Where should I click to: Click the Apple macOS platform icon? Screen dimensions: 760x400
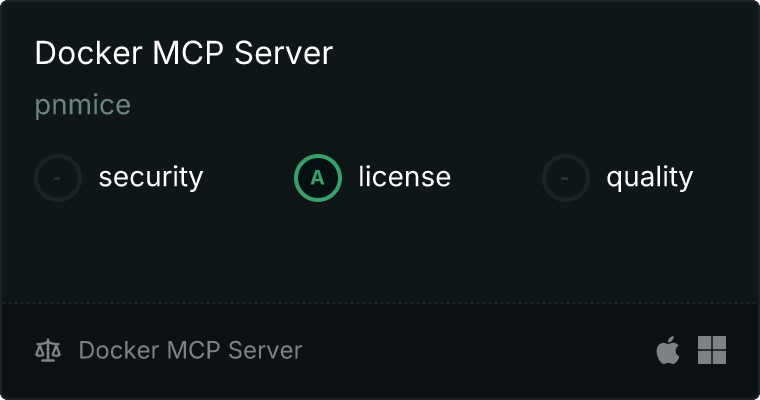point(667,350)
